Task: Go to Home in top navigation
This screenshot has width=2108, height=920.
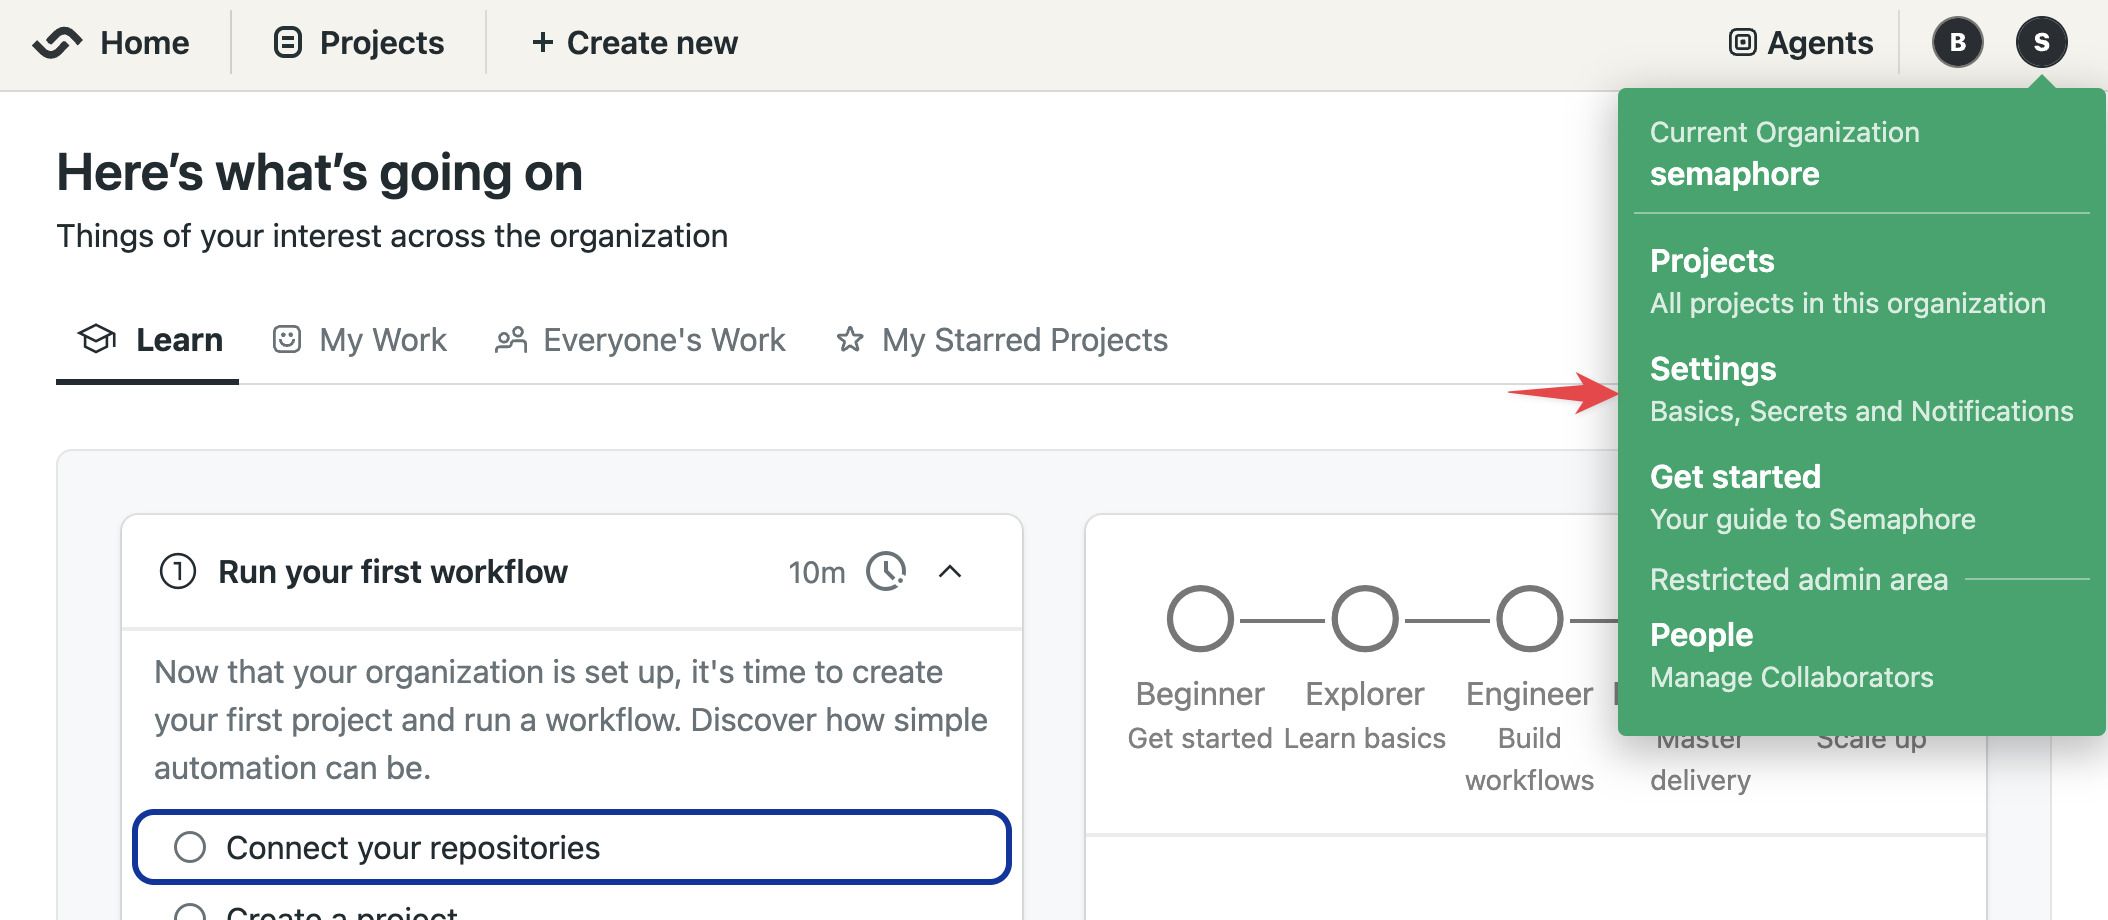Action: [144, 43]
